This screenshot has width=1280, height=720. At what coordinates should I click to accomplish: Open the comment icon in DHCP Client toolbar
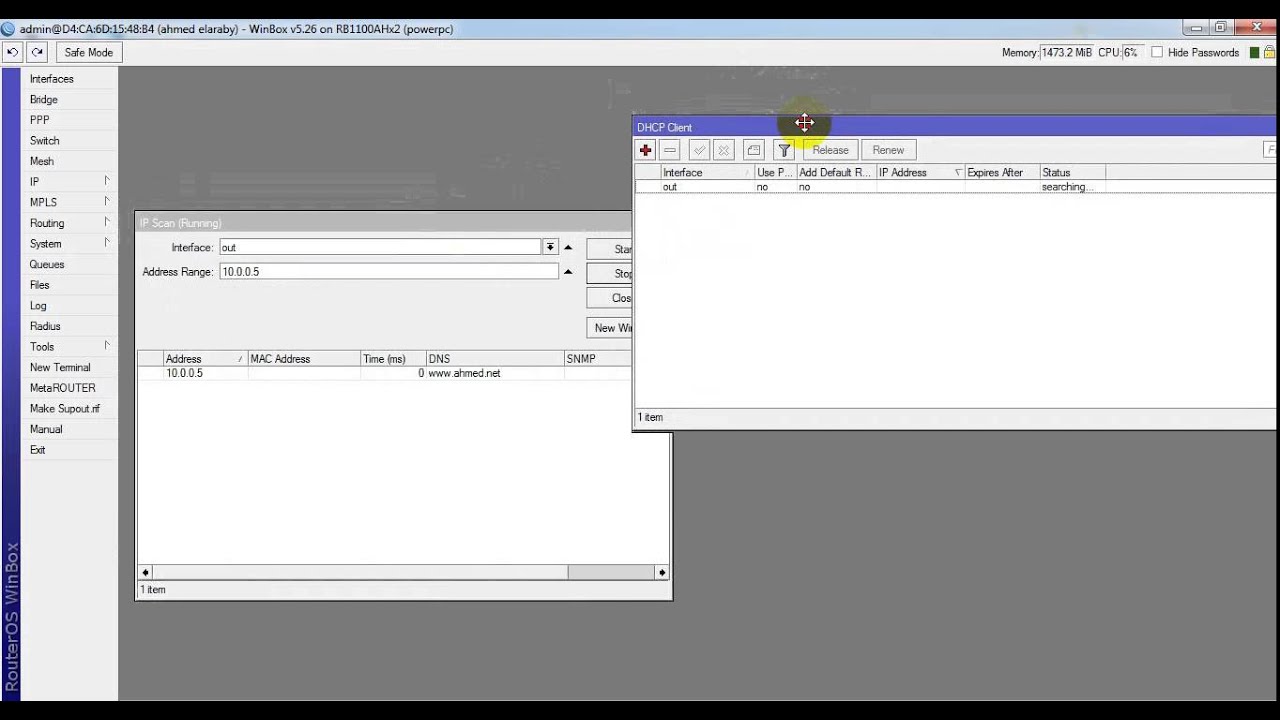(x=754, y=150)
